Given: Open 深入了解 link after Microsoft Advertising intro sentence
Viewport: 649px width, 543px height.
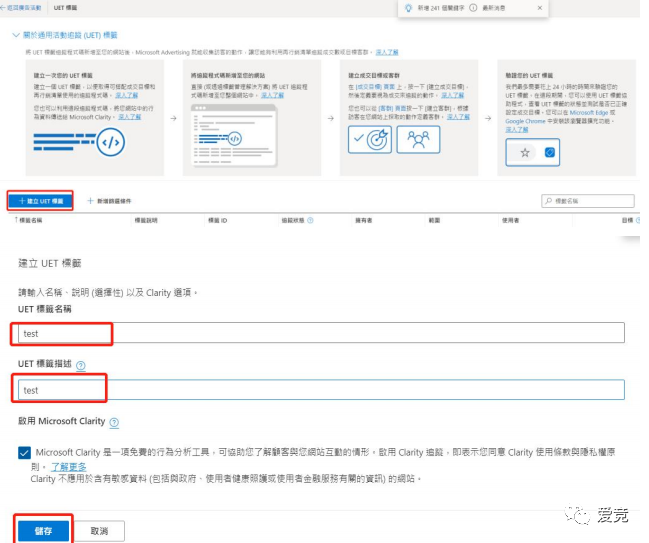Looking at the screenshot, I should pyautogui.click(x=387, y=52).
